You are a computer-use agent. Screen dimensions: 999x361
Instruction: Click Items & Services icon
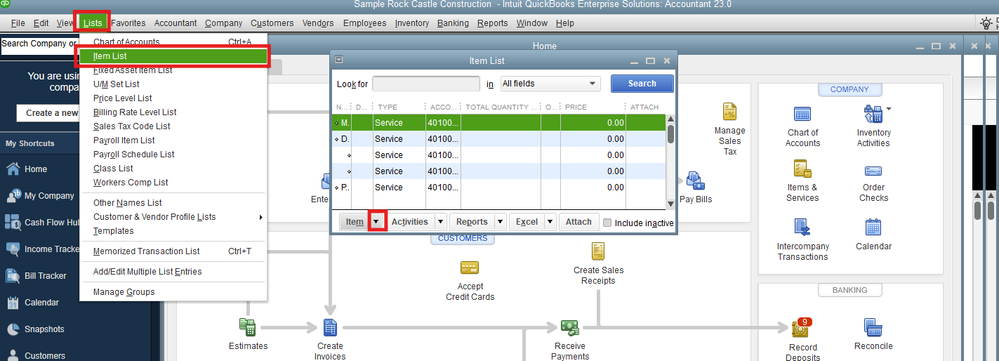click(802, 169)
